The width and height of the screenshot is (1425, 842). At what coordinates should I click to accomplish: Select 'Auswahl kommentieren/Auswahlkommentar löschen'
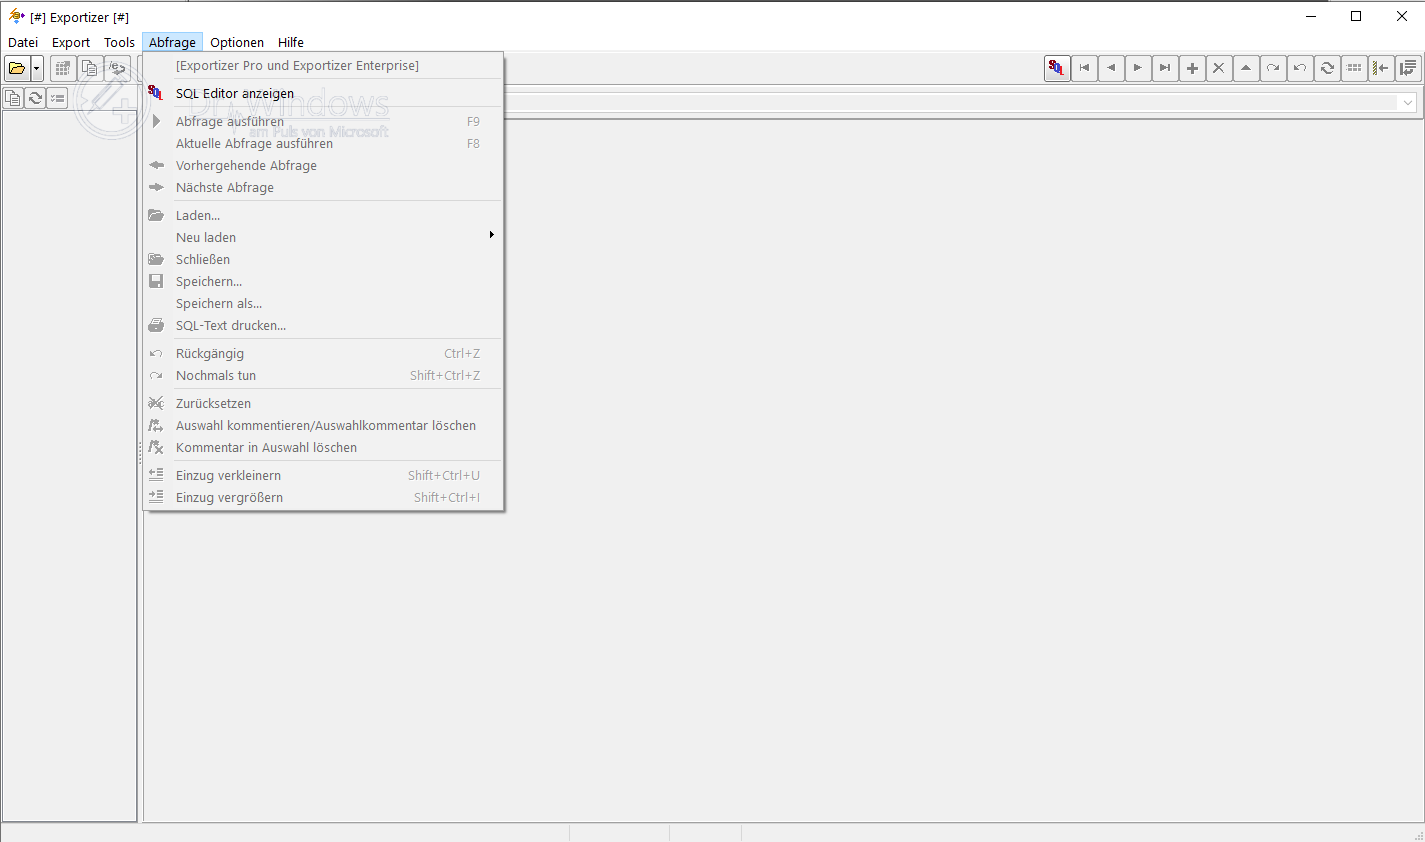point(323,425)
